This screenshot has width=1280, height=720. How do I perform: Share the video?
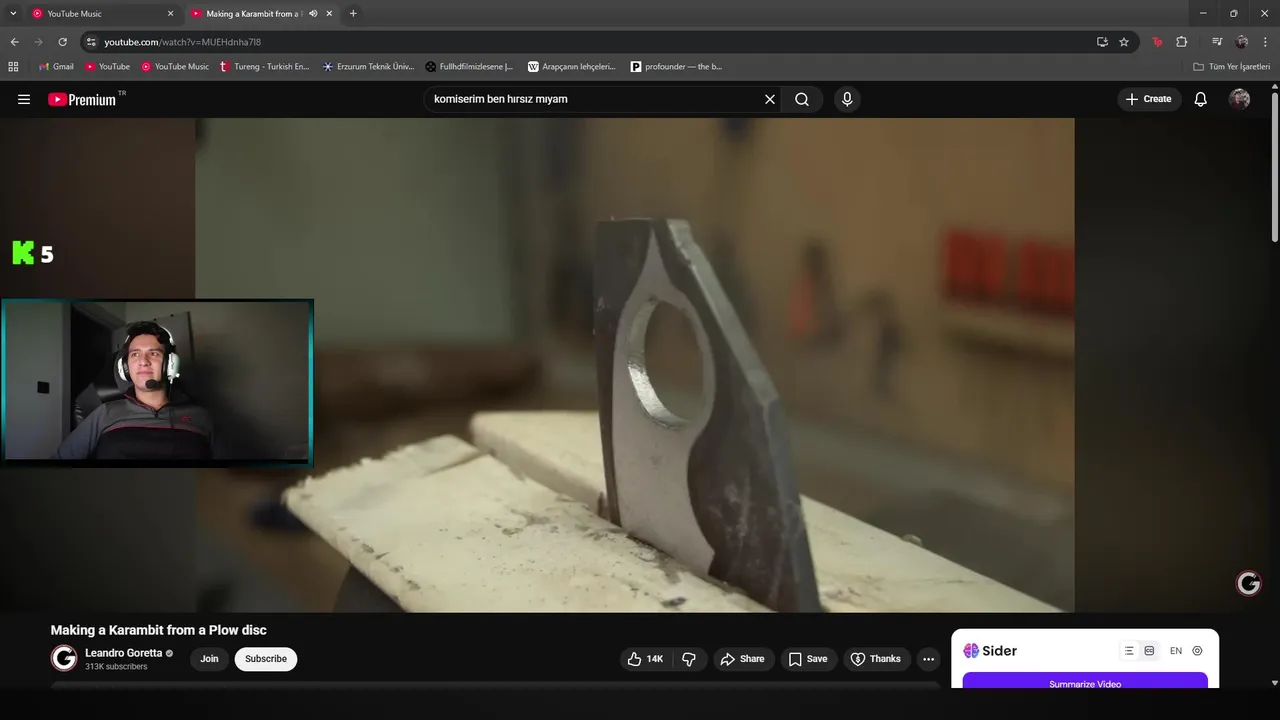742,659
